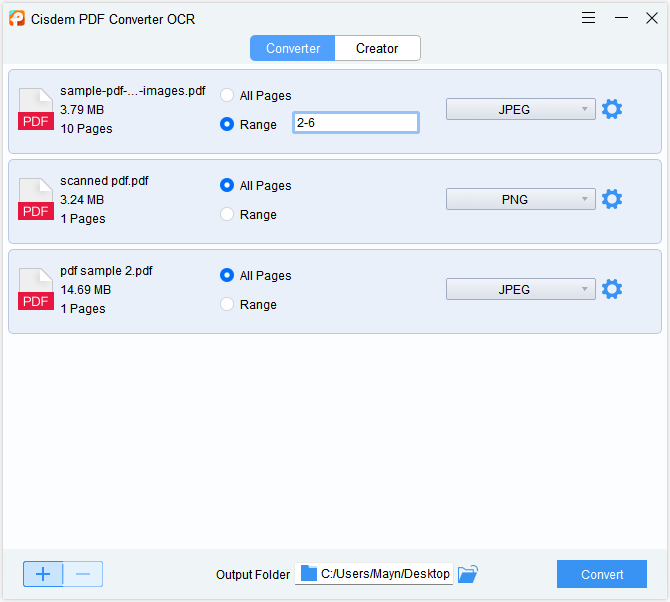Click the page range field containing 2-6

pyautogui.click(x=355, y=122)
